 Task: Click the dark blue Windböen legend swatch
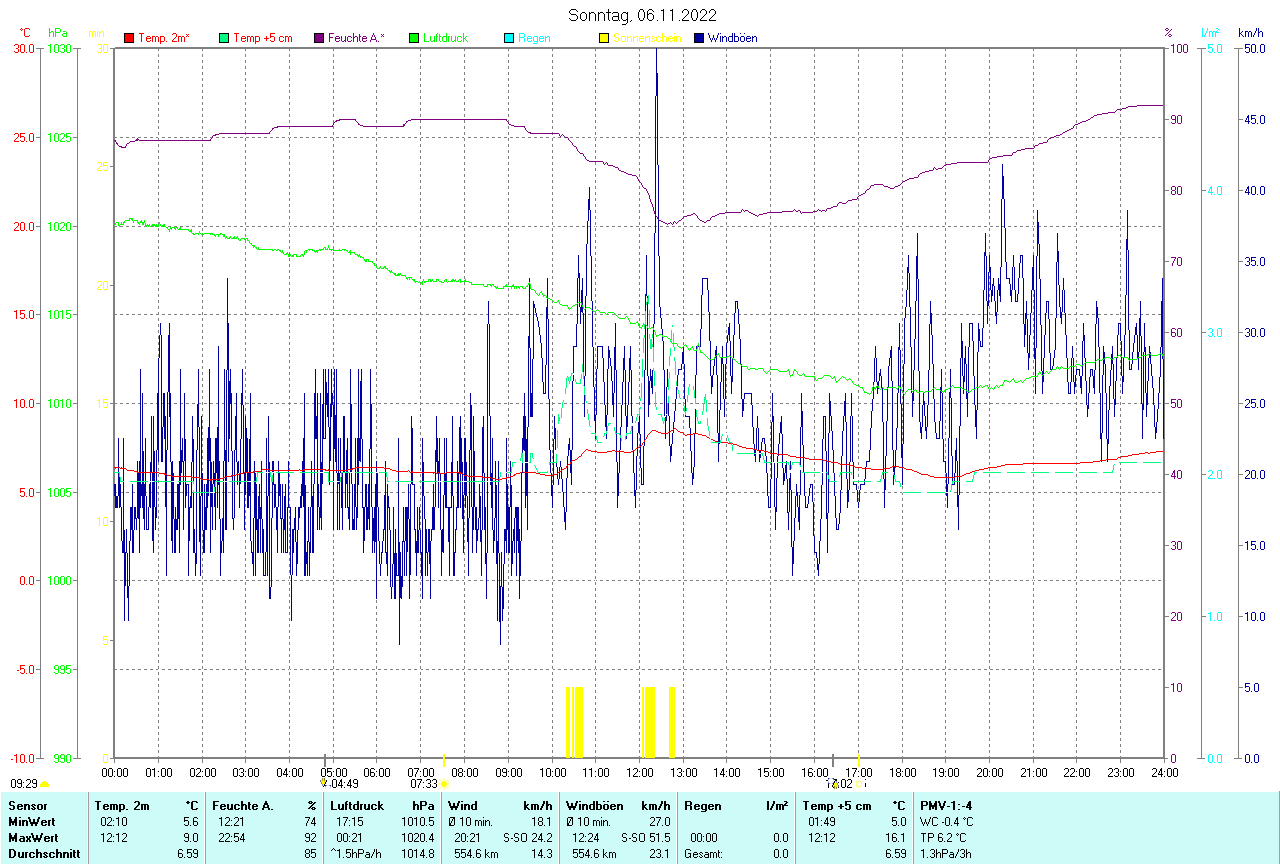(x=699, y=38)
